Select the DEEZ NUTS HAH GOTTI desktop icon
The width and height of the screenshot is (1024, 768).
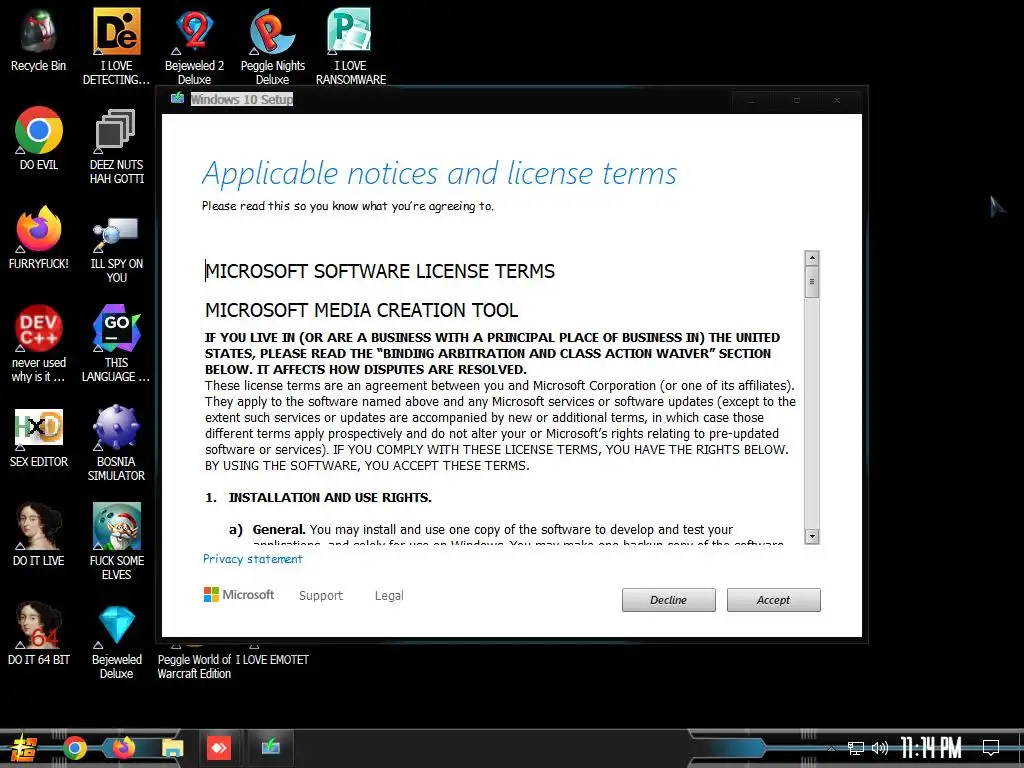click(116, 146)
